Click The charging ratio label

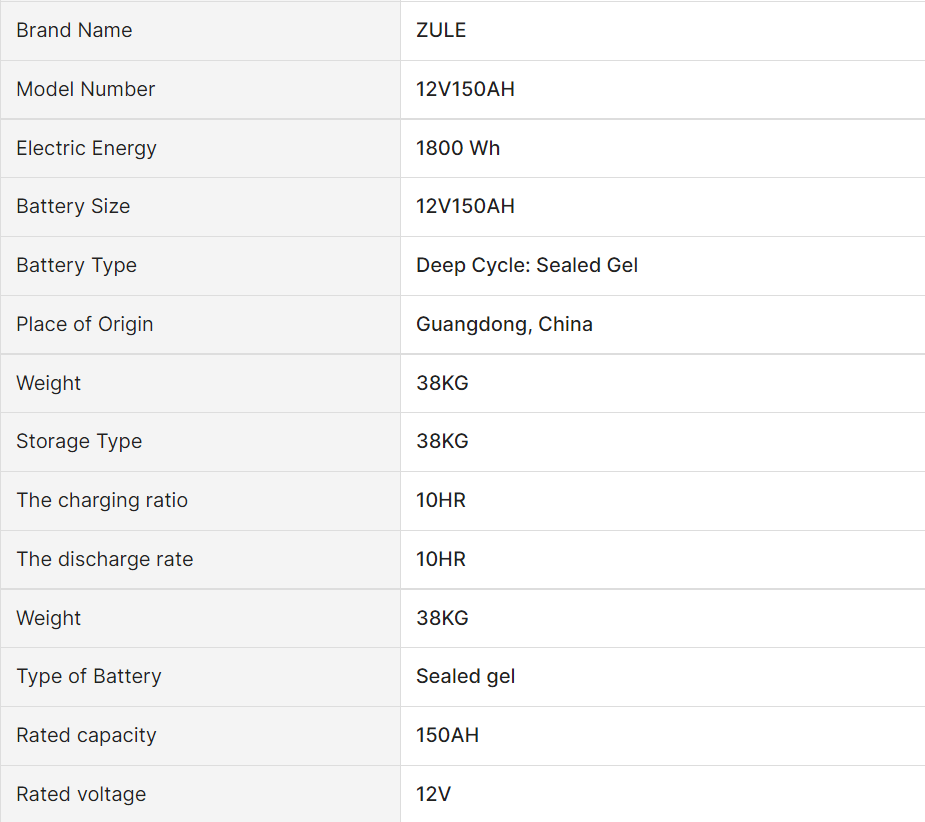click(x=102, y=500)
